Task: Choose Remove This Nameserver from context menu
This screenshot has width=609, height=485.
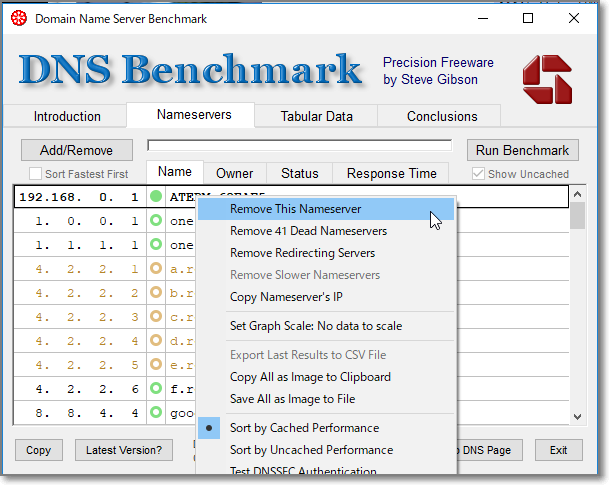Action: (296, 209)
